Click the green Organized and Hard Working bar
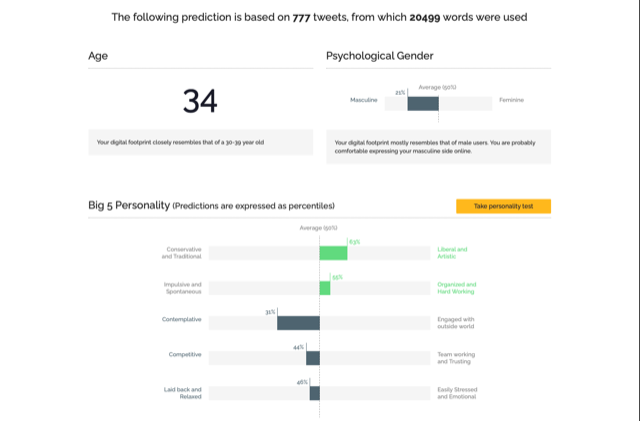 [325, 288]
